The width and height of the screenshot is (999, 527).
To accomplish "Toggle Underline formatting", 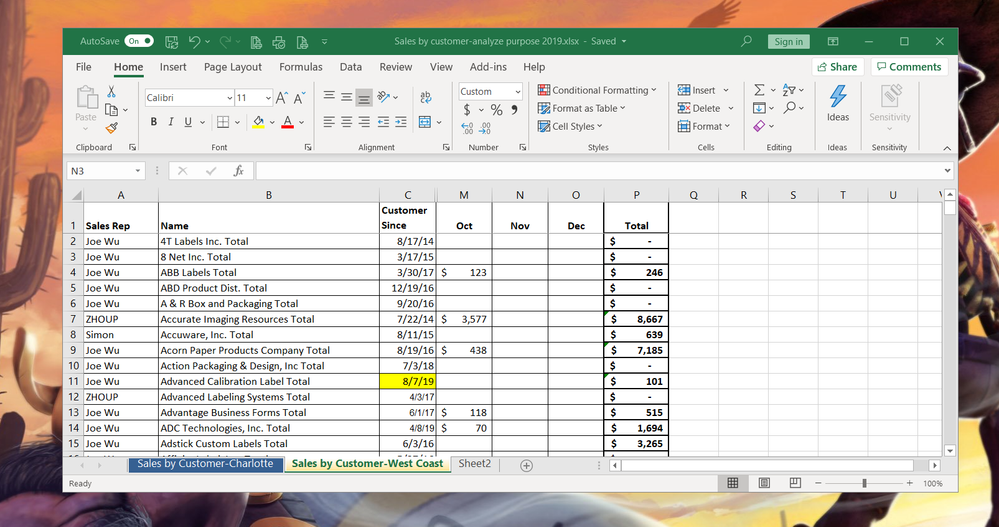I will (188, 122).
